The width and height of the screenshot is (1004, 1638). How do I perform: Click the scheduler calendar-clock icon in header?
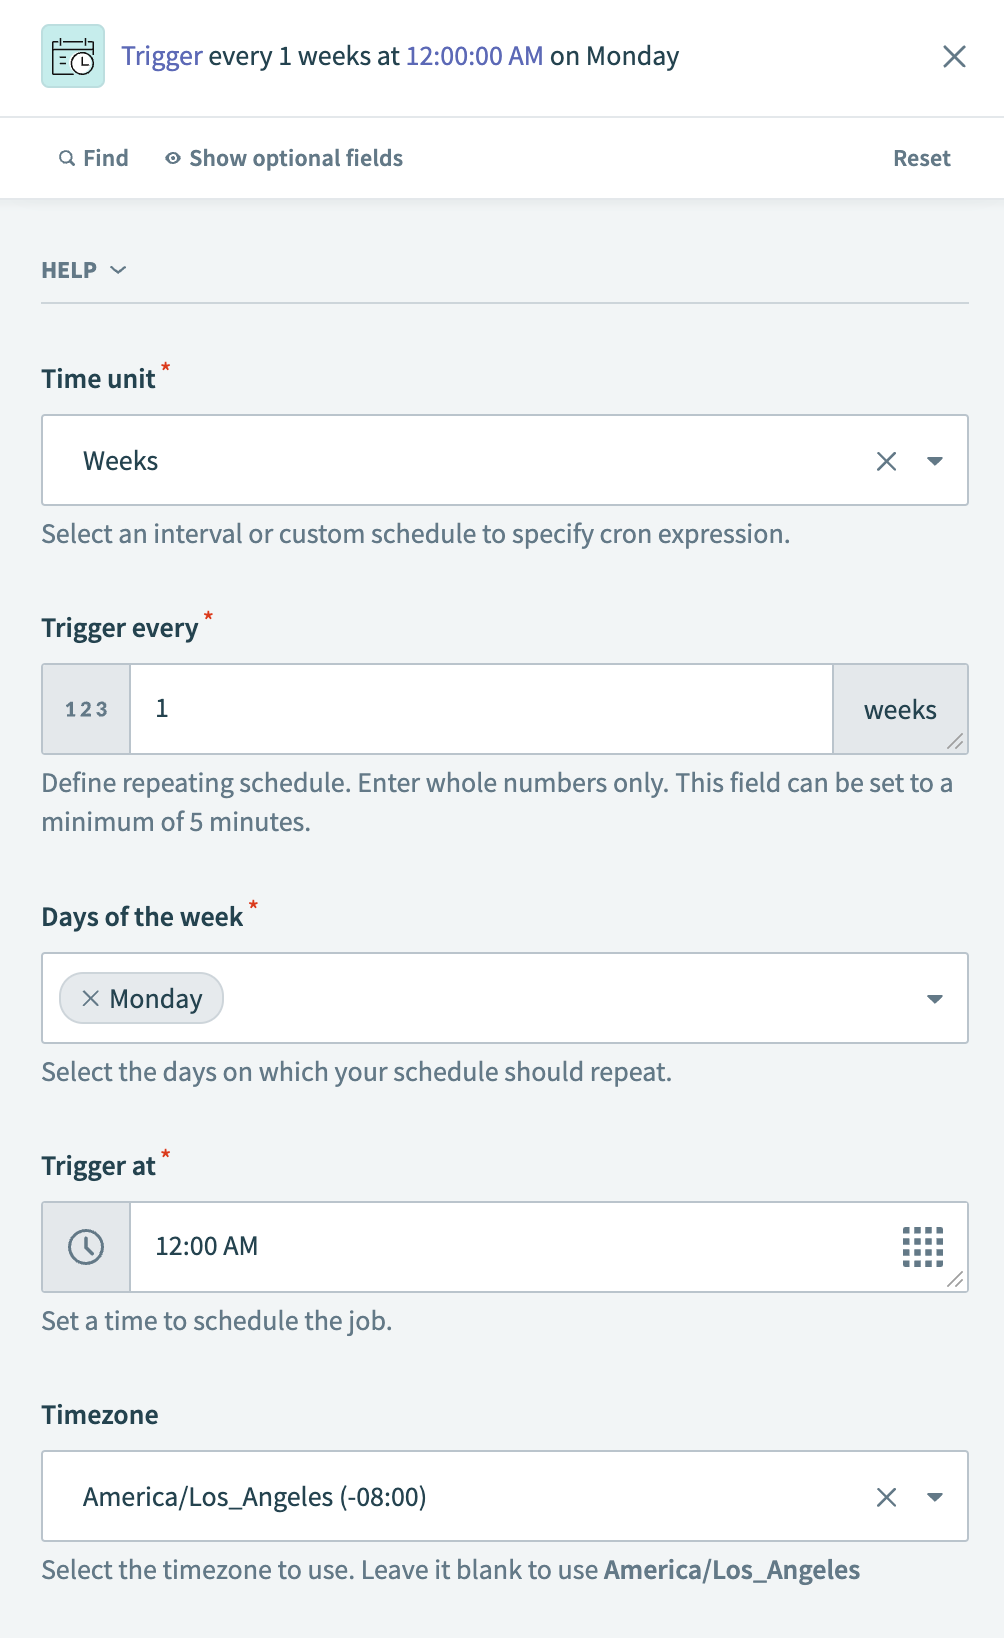73,57
